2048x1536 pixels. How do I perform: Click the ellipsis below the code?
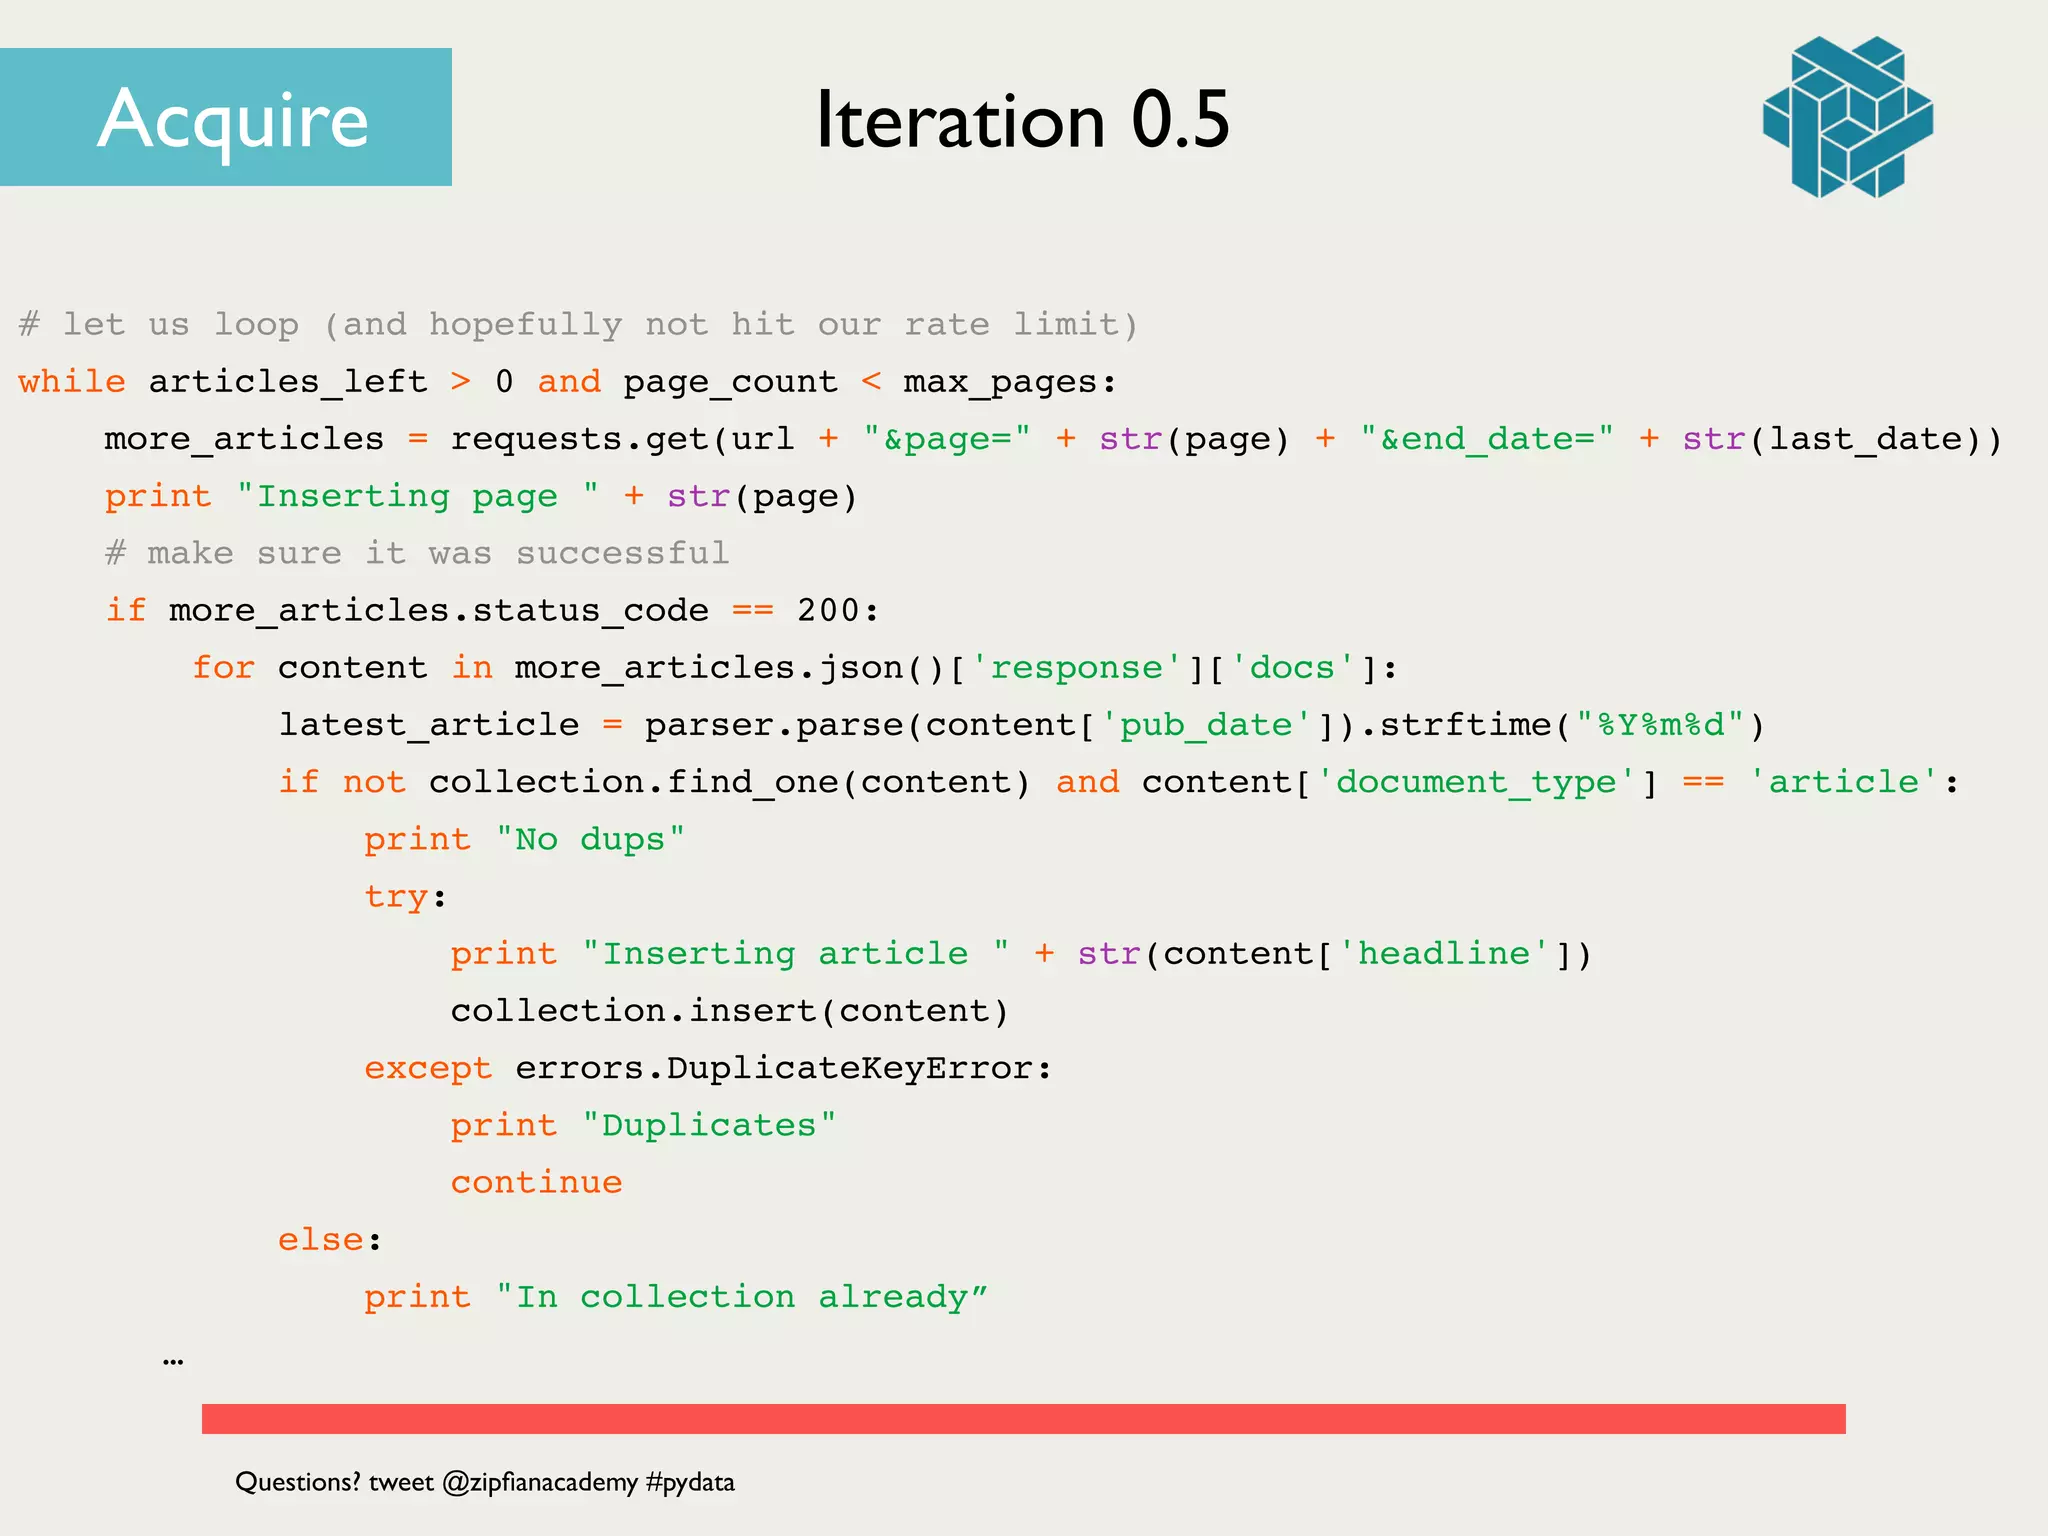coord(173,1361)
